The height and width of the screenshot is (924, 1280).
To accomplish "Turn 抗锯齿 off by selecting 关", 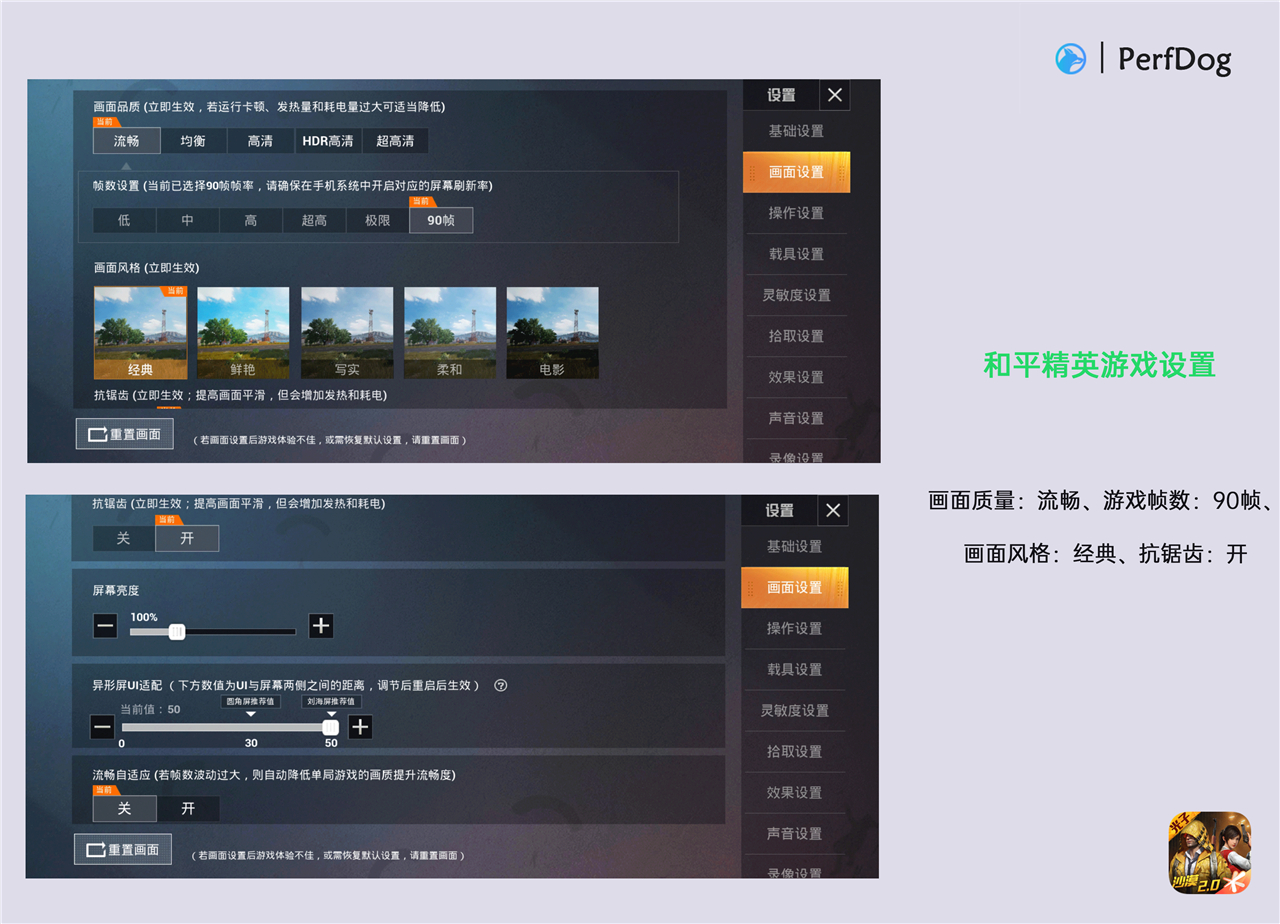I will pyautogui.click(x=124, y=538).
